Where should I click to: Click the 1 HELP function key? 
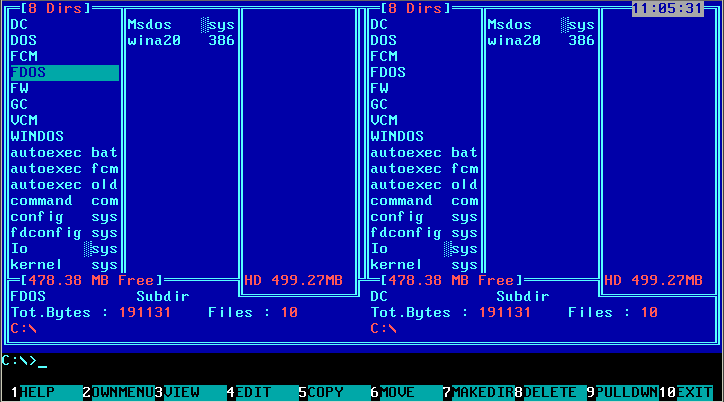coord(45,392)
